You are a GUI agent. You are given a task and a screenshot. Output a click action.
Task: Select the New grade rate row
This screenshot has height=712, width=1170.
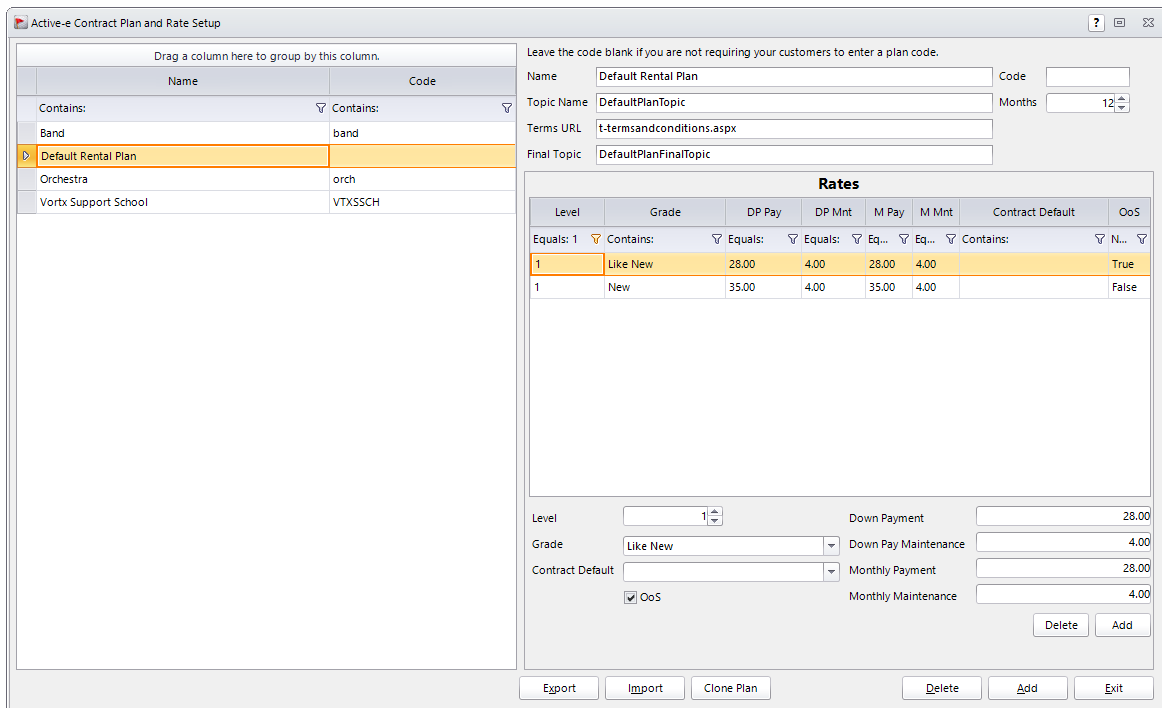click(x=840, y=287)
